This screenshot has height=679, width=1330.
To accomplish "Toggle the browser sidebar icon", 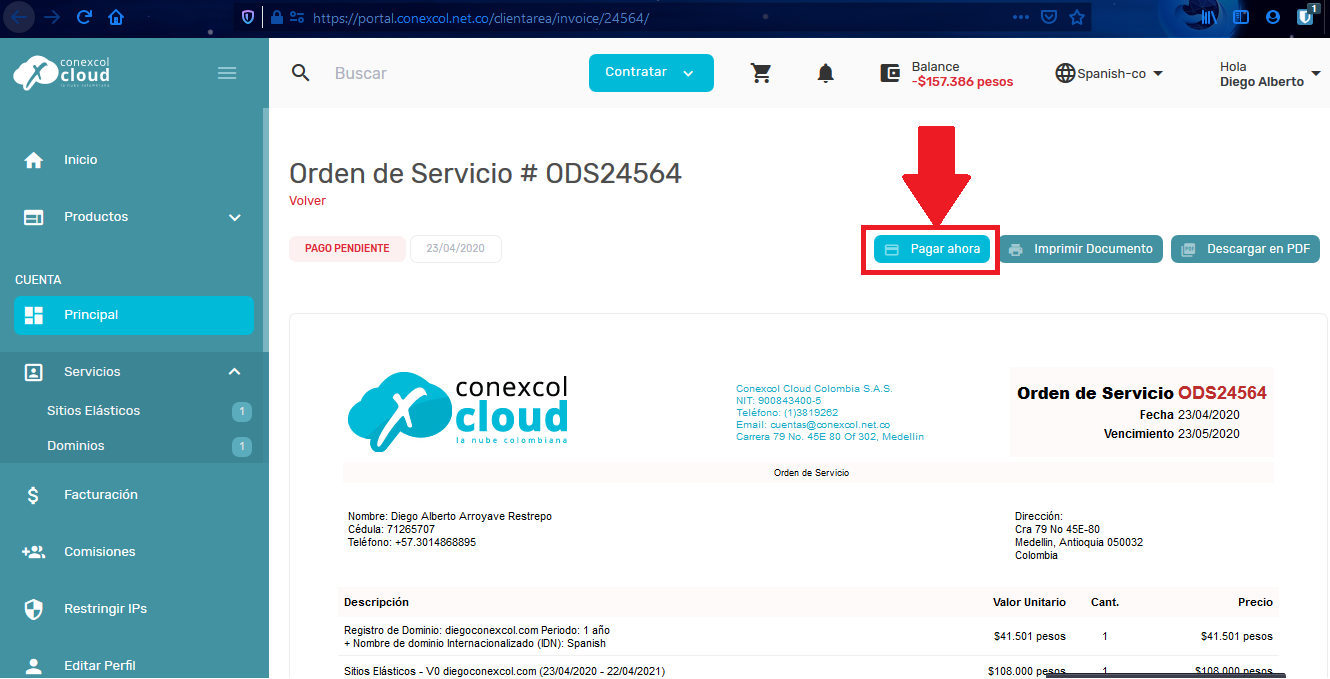I will click(x=1241, y=17).
